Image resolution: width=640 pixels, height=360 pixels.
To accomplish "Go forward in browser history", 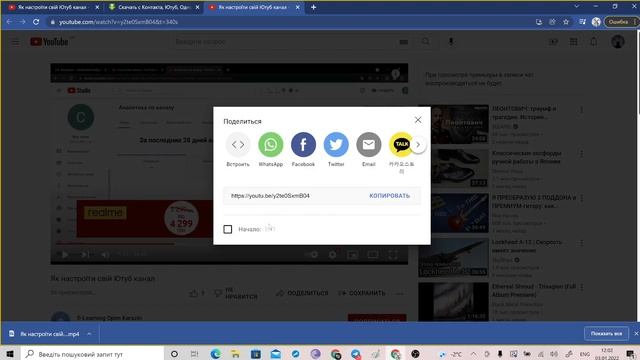I will (x=22, y=22).
